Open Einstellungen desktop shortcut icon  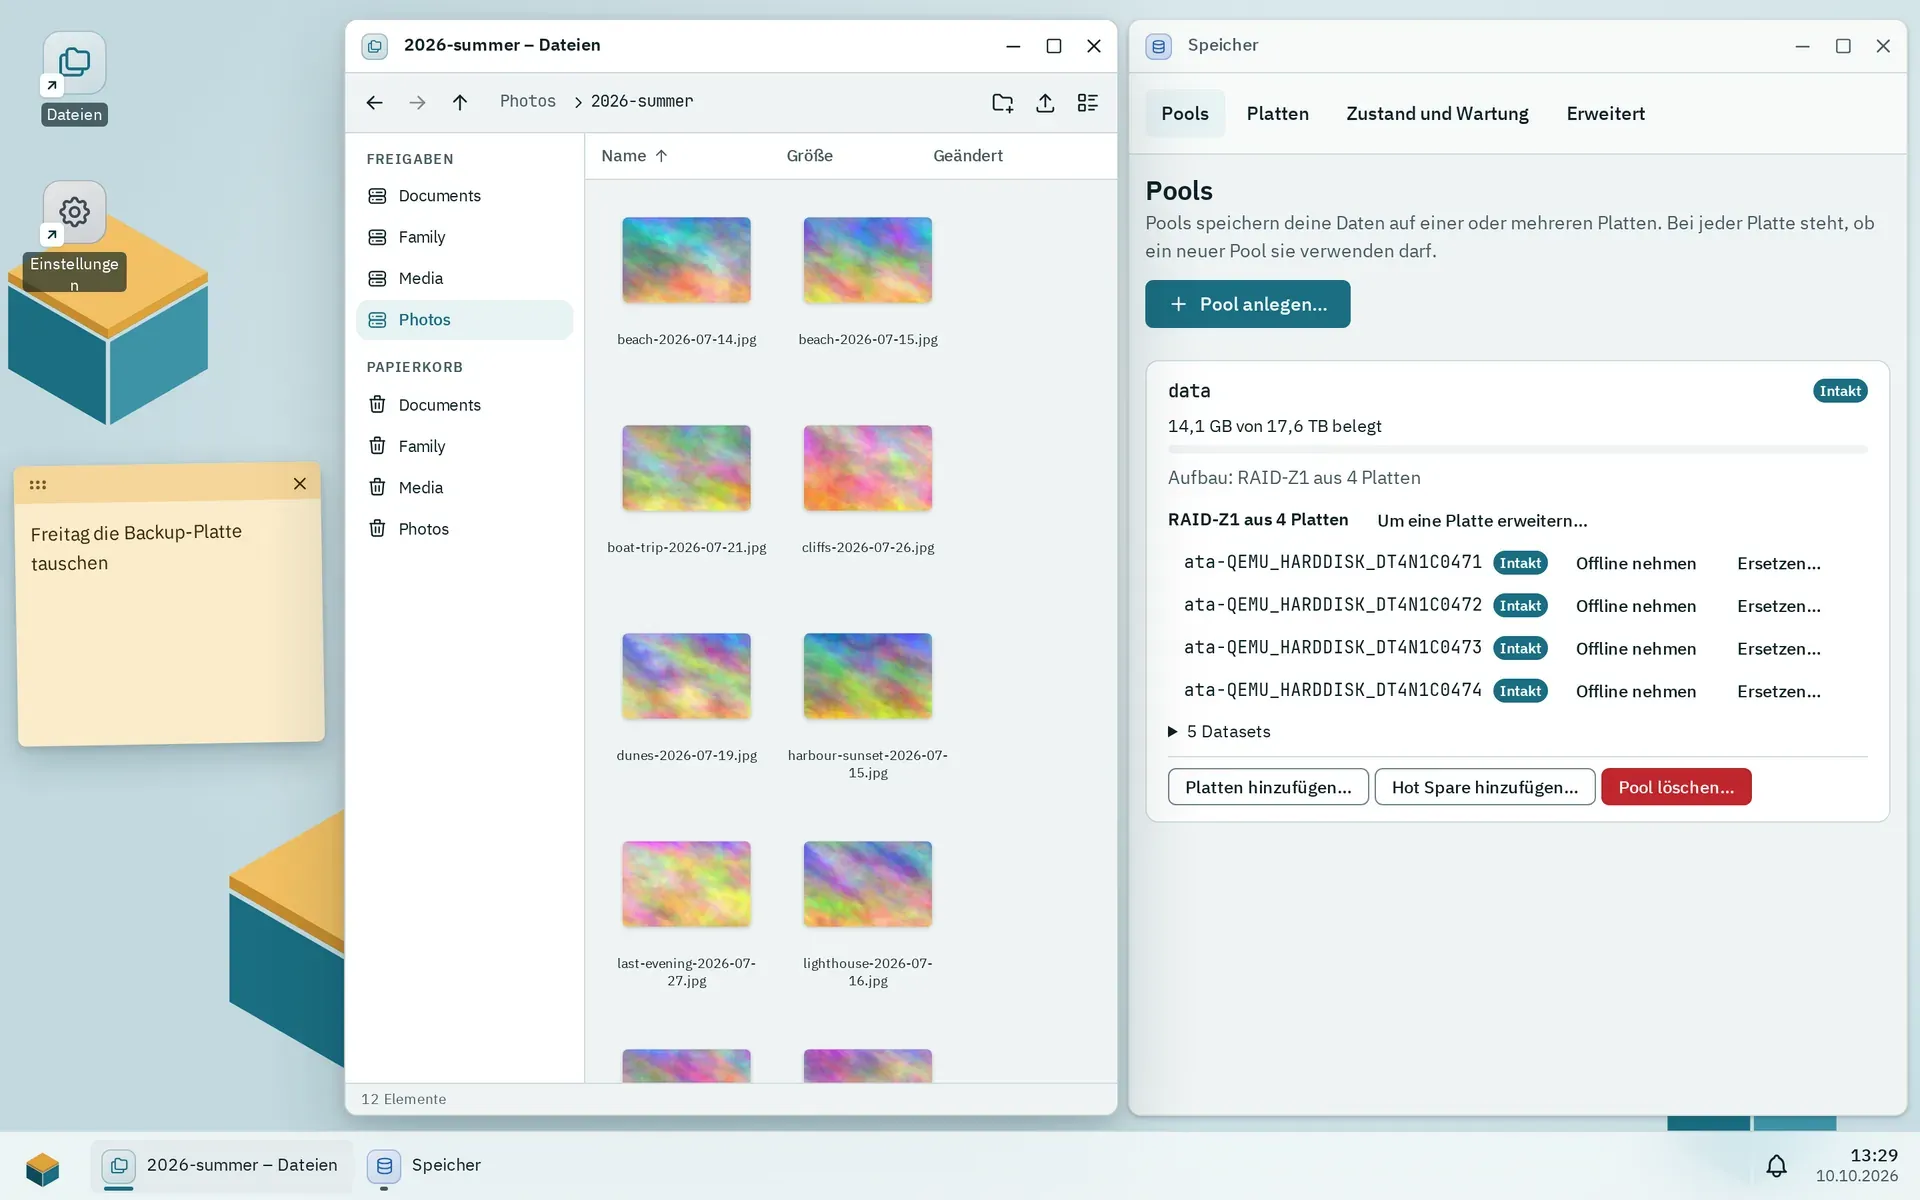pos(74,212)
